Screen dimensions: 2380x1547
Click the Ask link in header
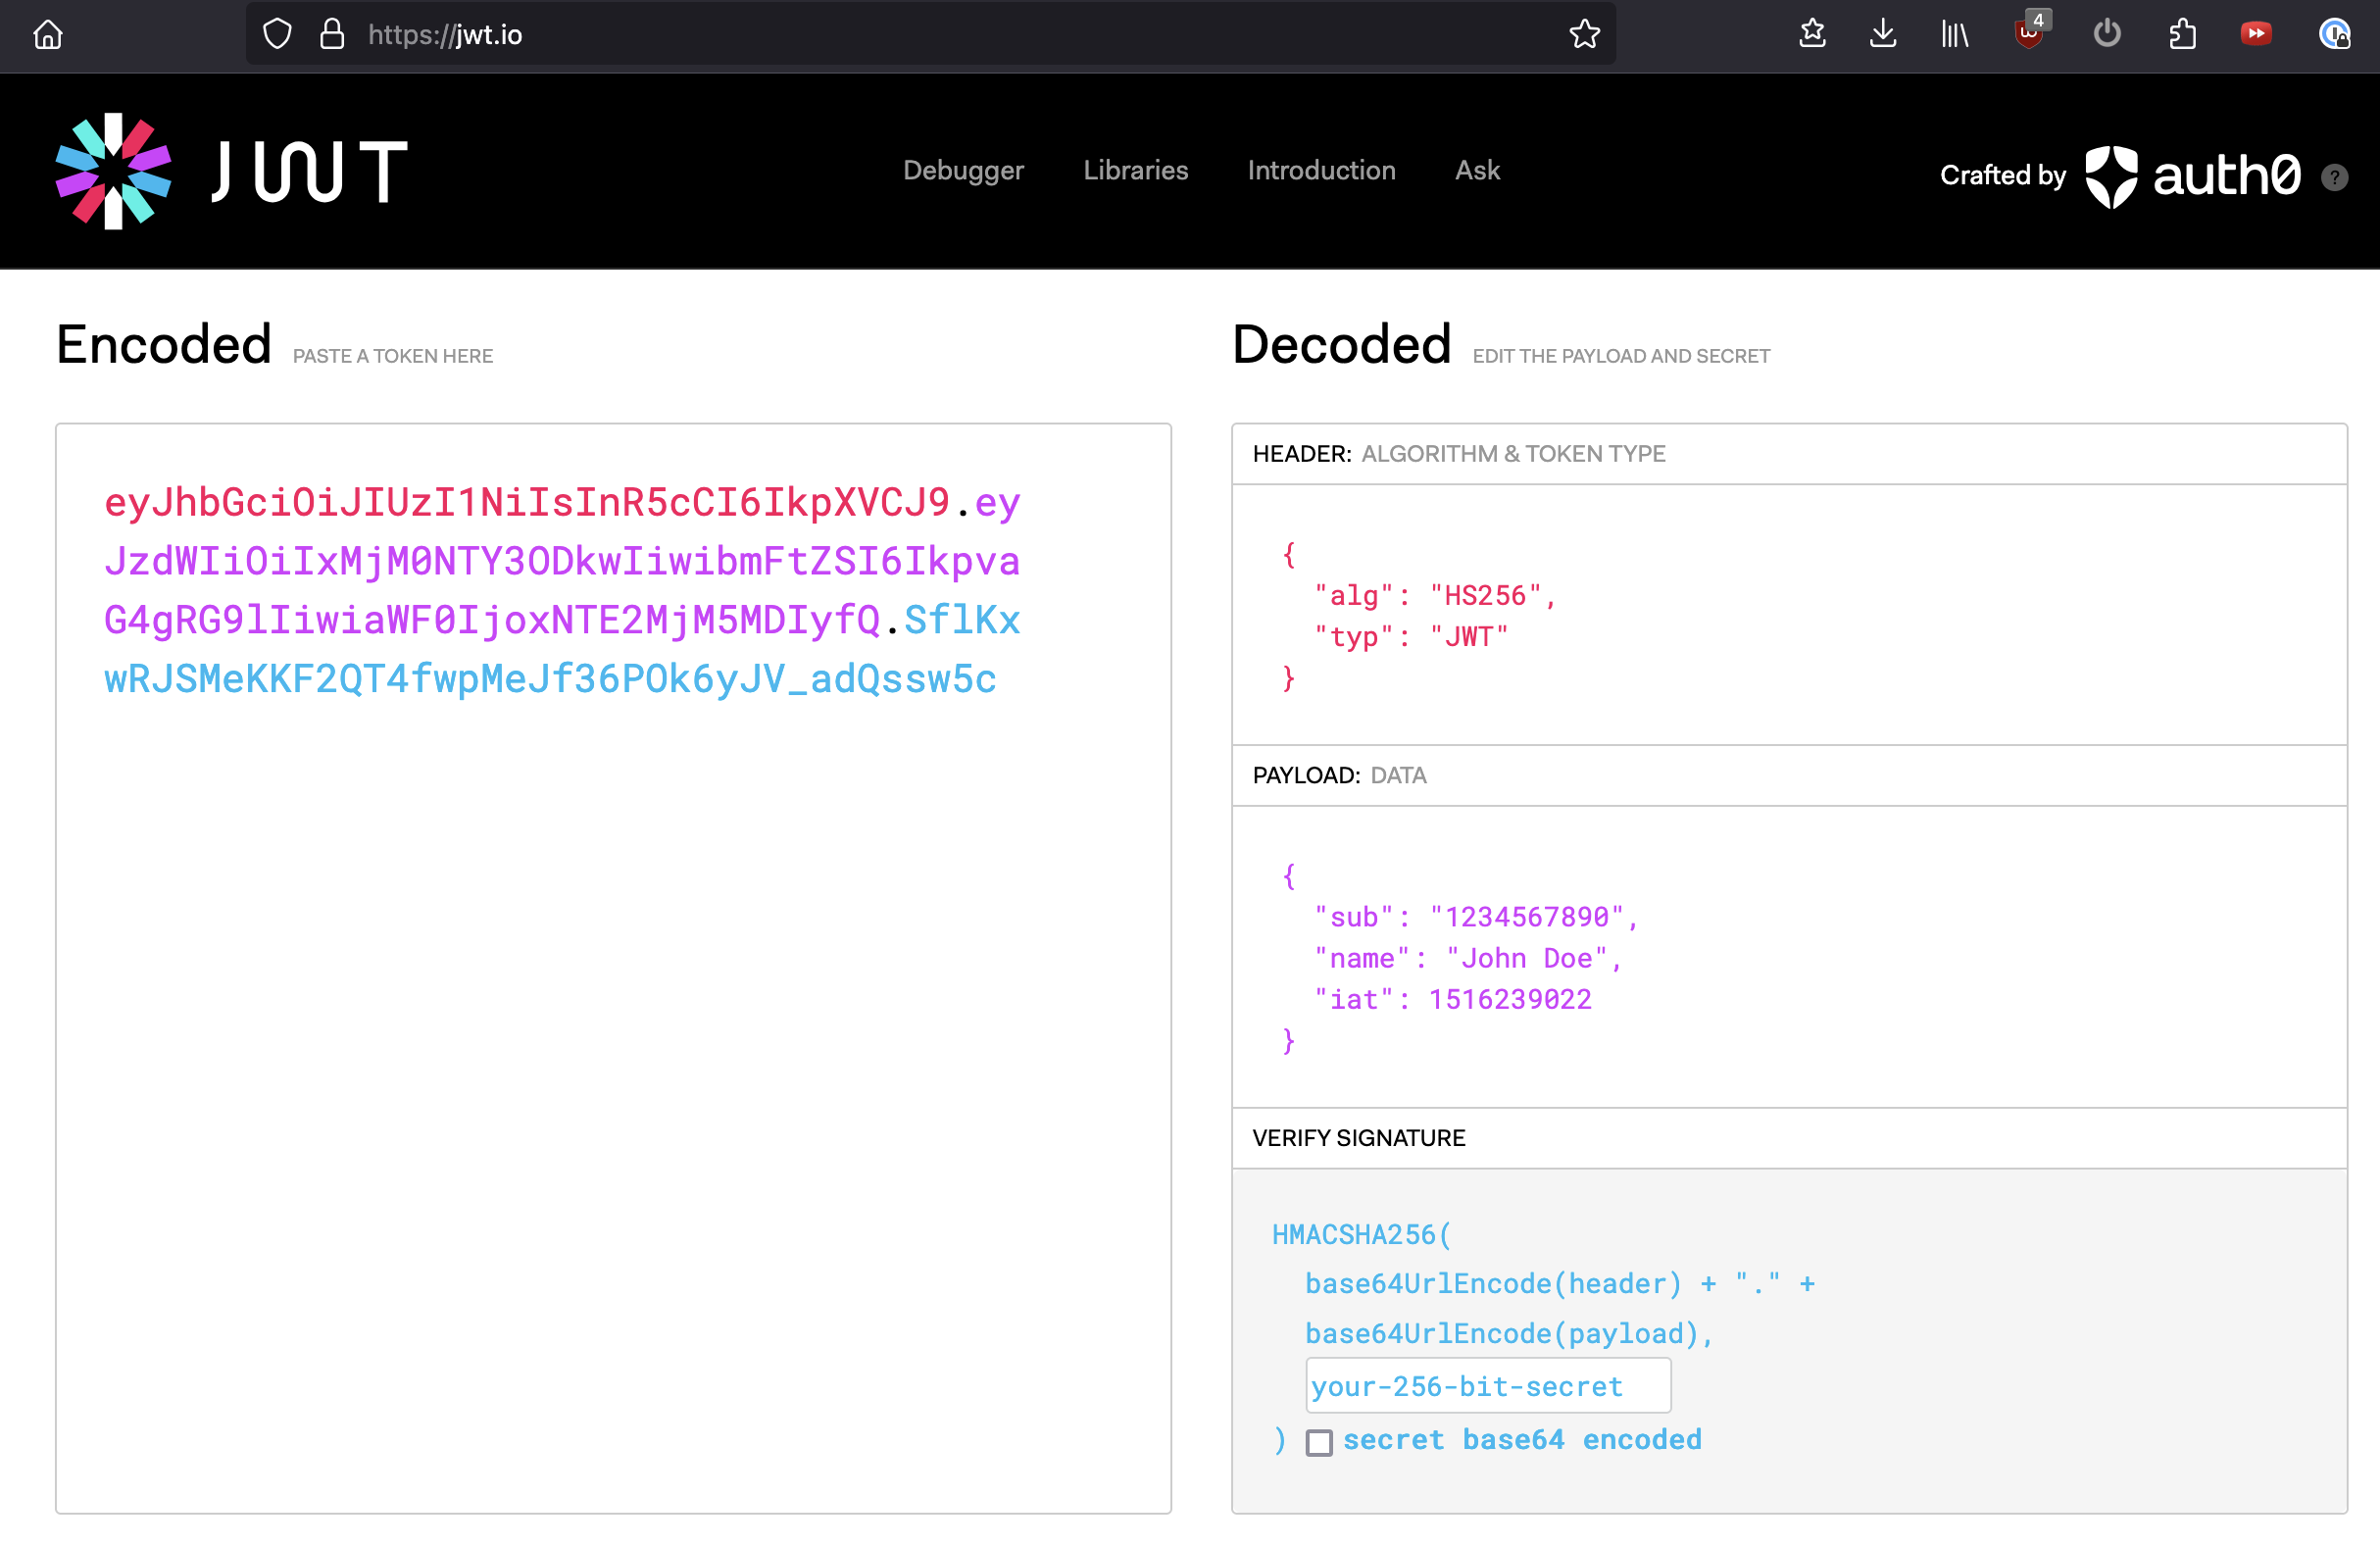[1476, 171]
